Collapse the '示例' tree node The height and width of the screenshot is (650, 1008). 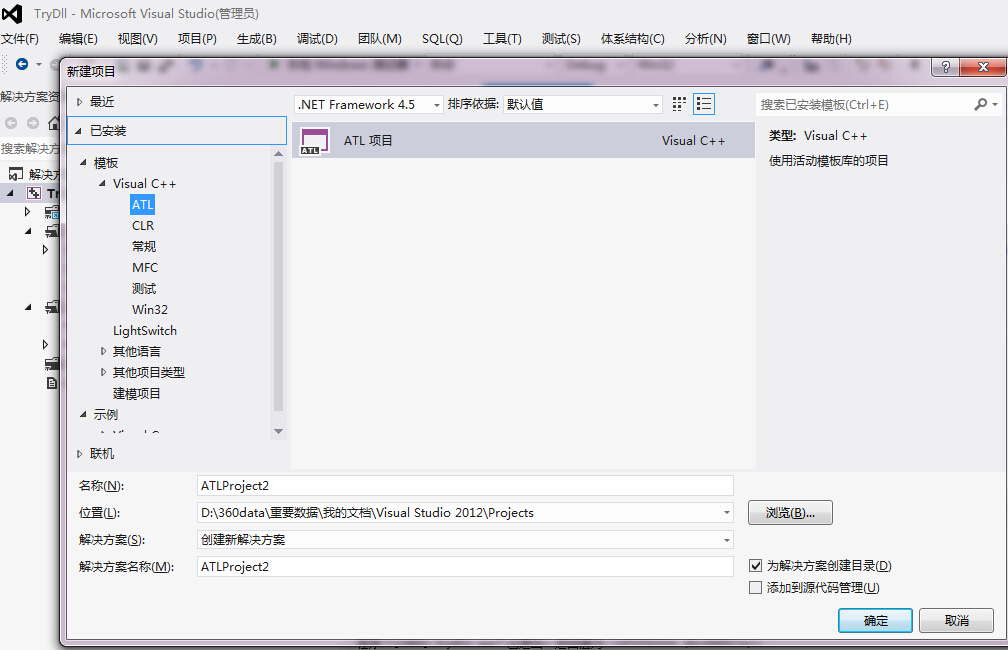point(83,415)
